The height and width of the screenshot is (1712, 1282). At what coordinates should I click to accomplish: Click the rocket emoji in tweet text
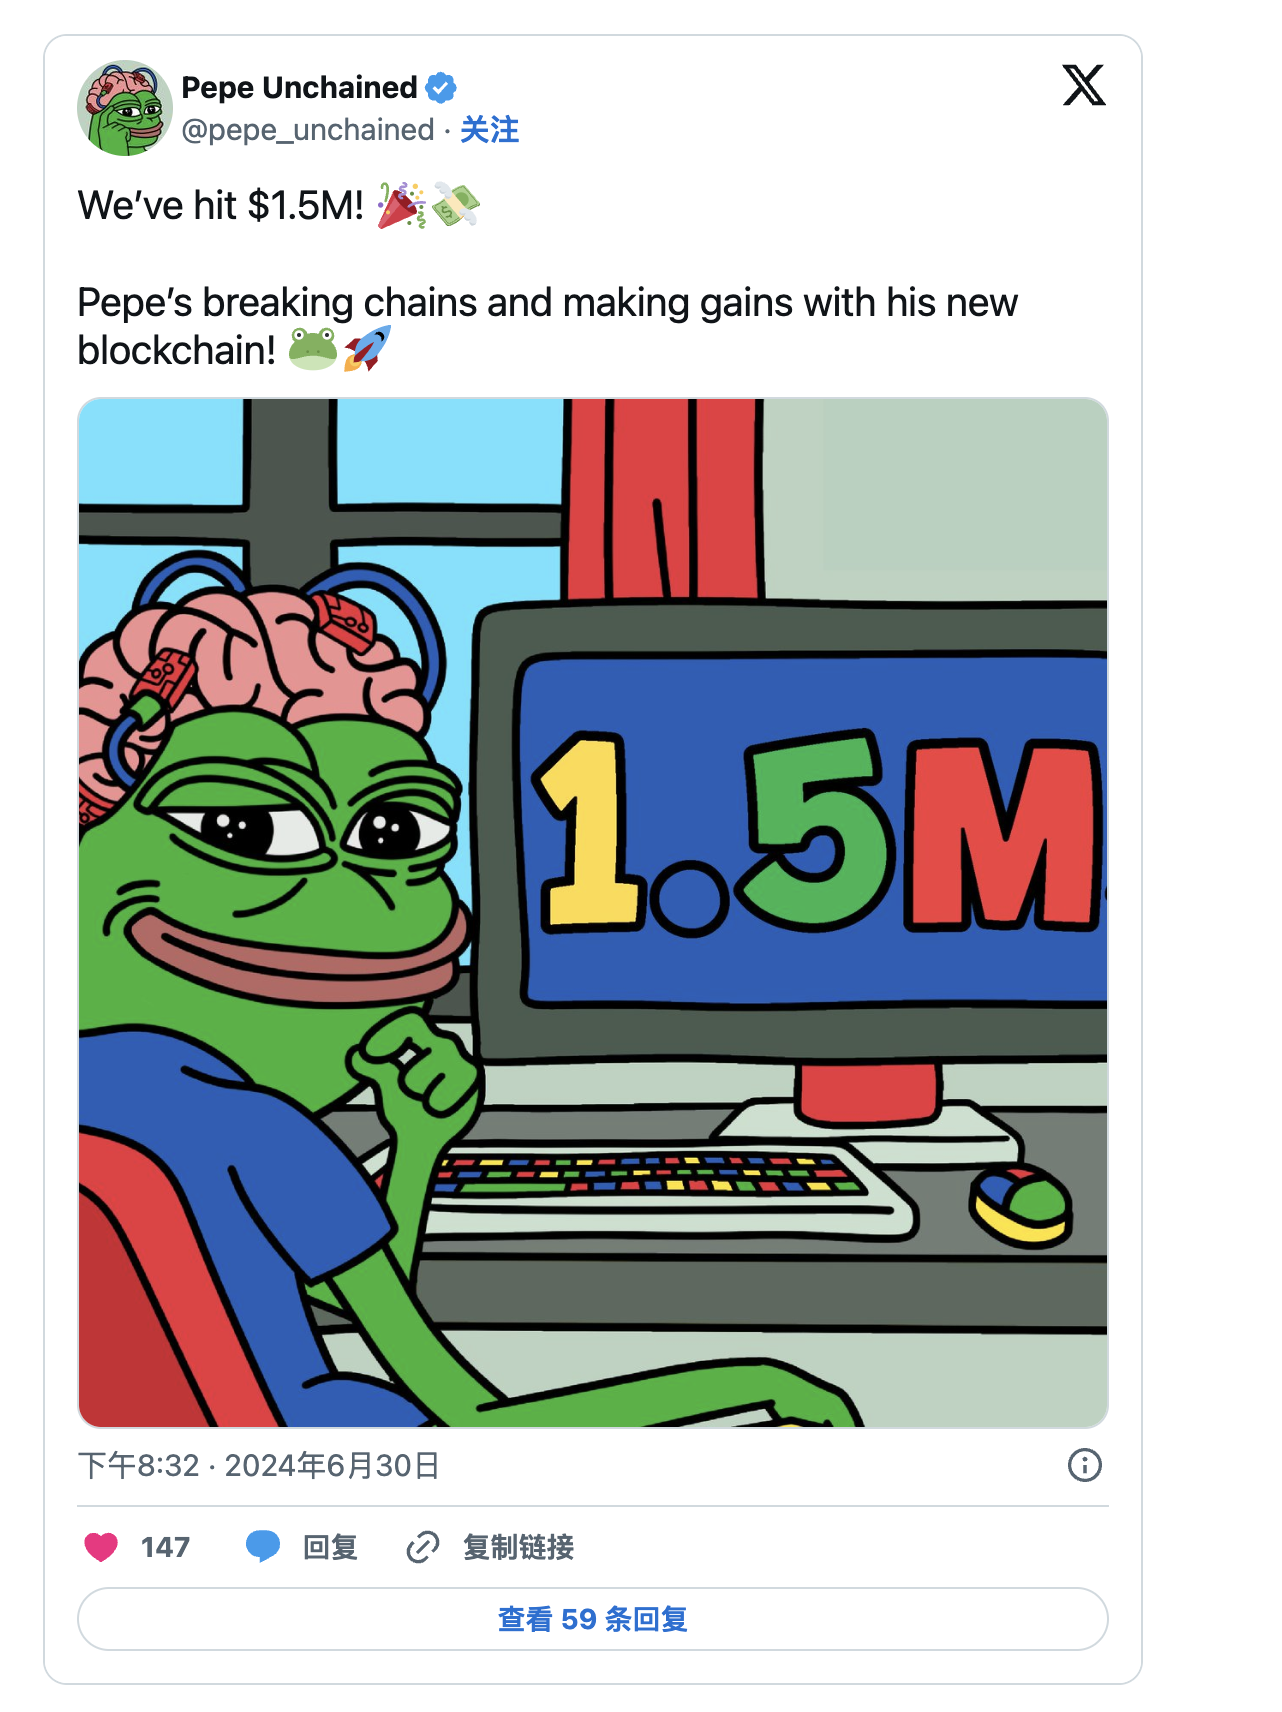pos(367,349)
